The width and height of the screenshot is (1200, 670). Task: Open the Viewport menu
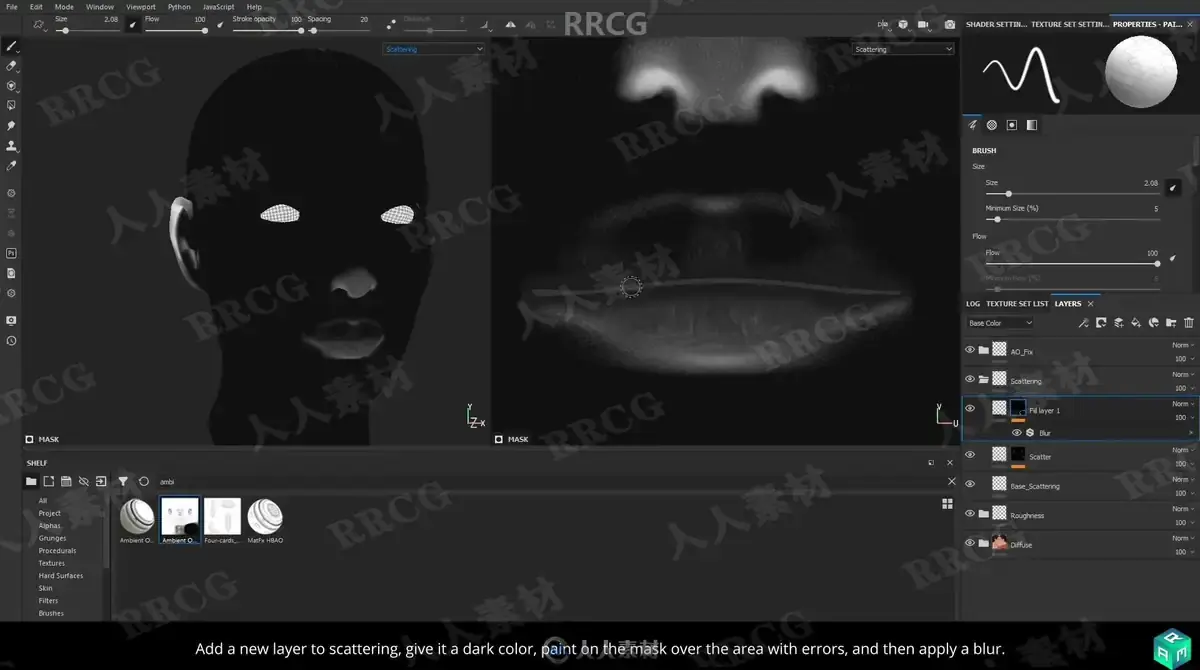[x=141, y=7]
